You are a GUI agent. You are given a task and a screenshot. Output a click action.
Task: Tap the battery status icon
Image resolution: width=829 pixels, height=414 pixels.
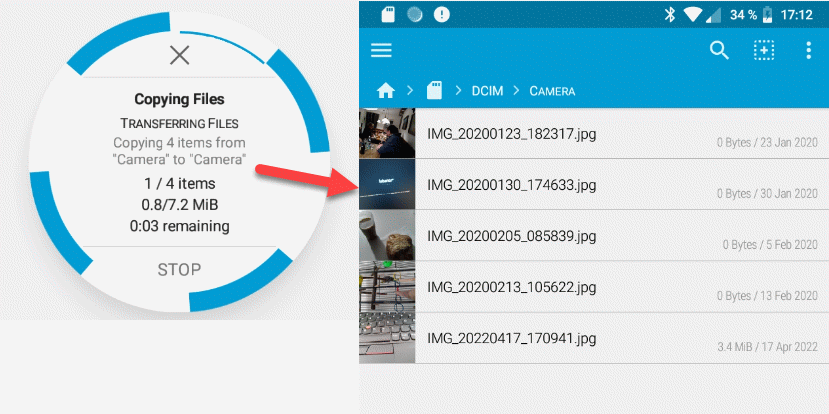[x=768, y=15]
